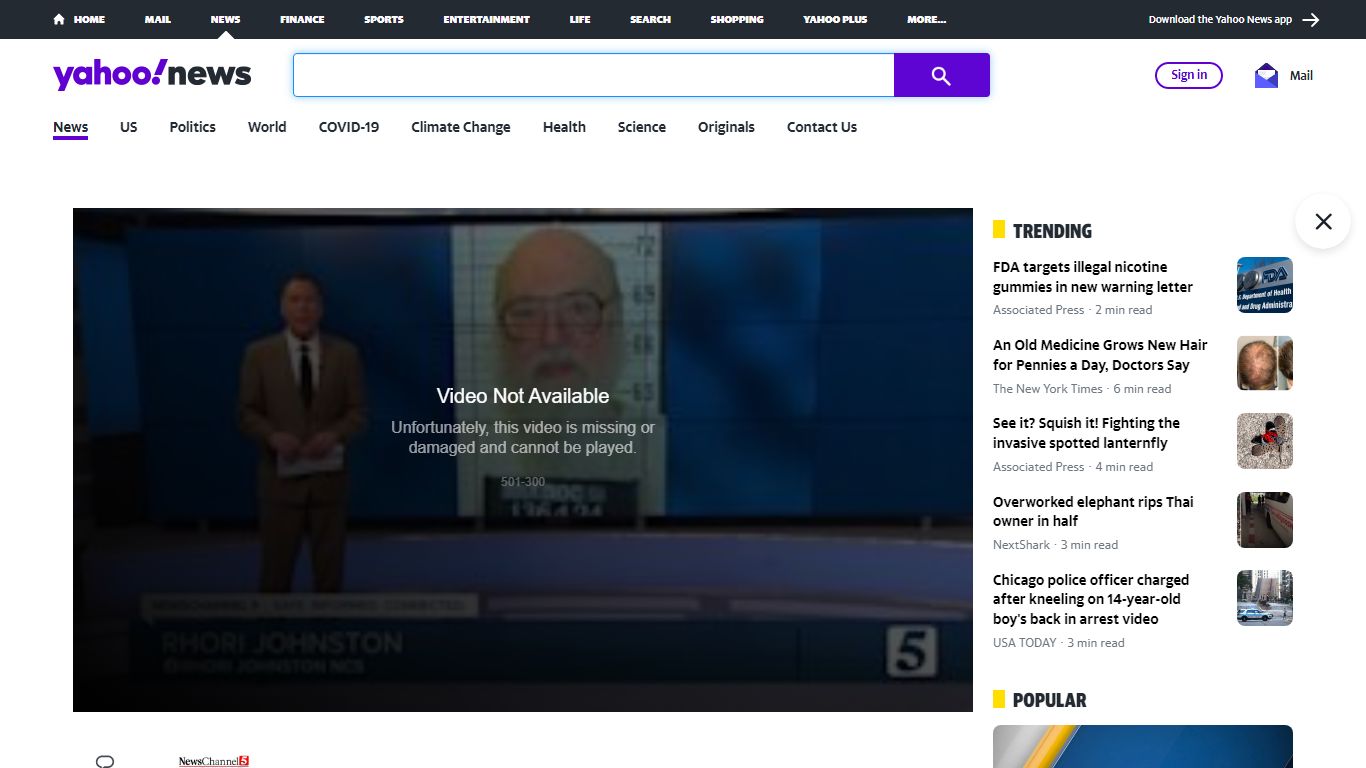This screenshot has width=1366, height=768.
Task: Open Overworked elephant rips Thai owner headline
Action: point(1093,511)
